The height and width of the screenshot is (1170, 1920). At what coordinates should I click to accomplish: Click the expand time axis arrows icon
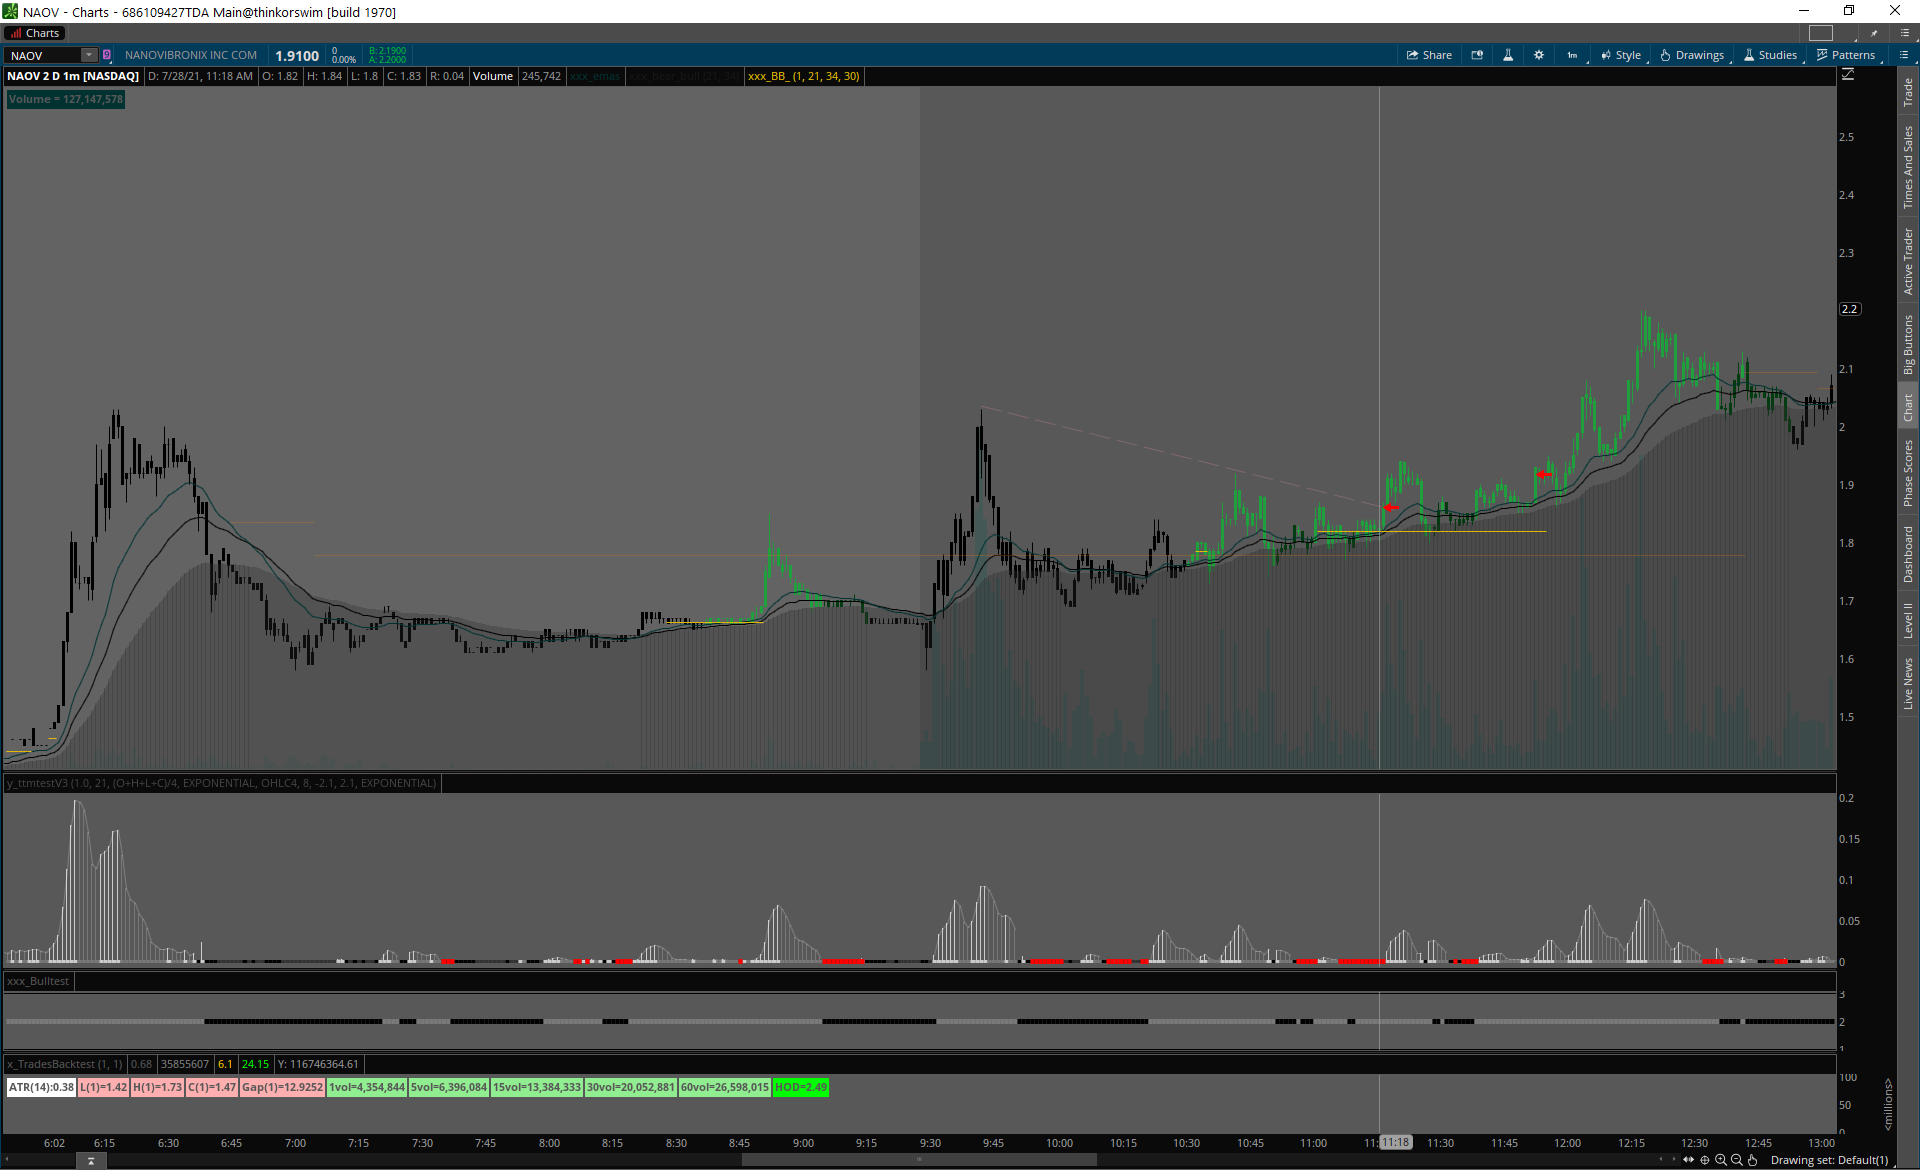tap(1689, 1160)
